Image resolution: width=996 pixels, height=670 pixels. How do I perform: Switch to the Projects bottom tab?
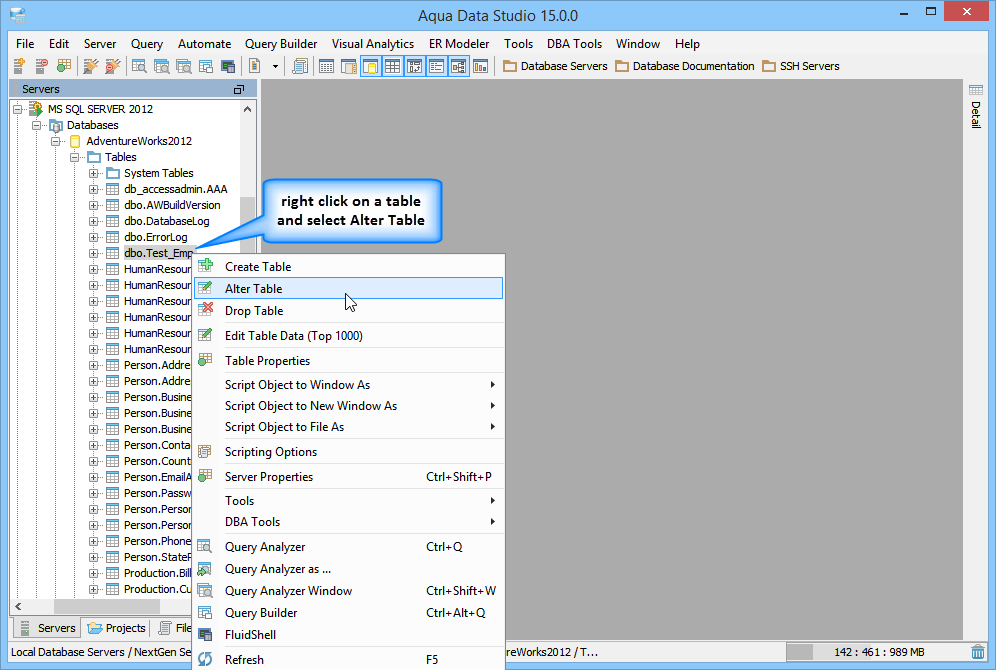(x=117, y=628)
